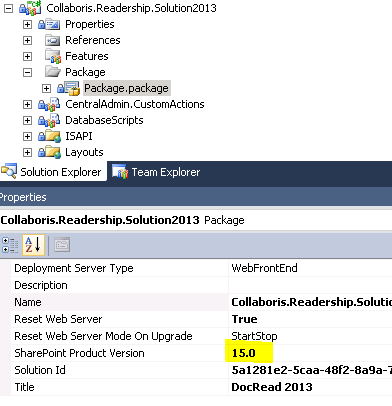392x406 pixels.
Task: Select Layouts tree item
Action: [84, 152]
